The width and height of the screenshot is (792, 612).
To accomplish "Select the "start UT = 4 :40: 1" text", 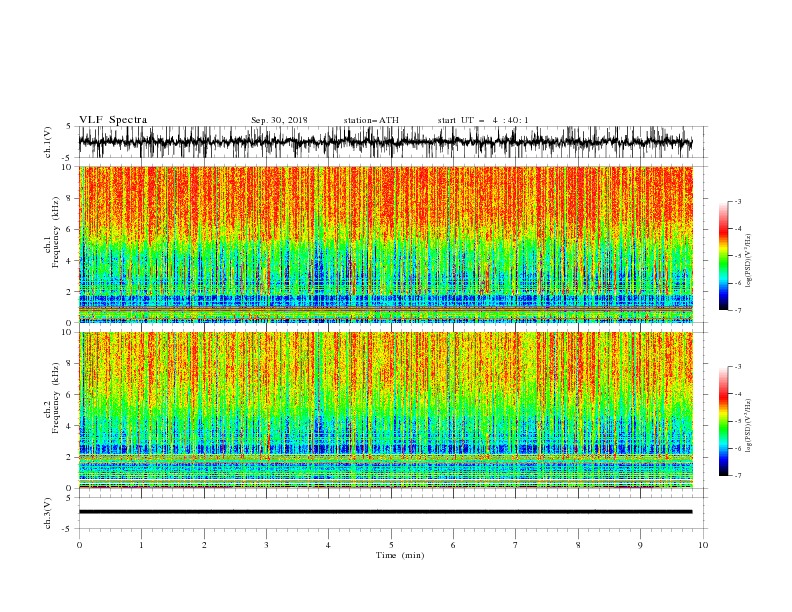I will tap(483, 120).
